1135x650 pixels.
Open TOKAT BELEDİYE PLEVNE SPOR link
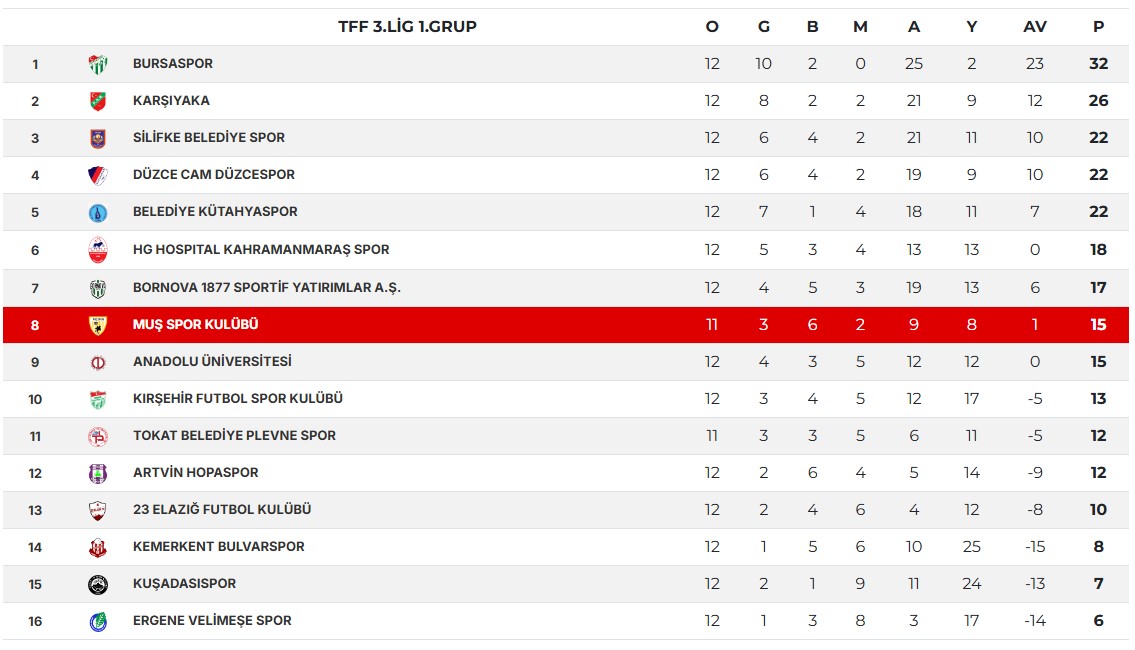(x=235, y=436)
